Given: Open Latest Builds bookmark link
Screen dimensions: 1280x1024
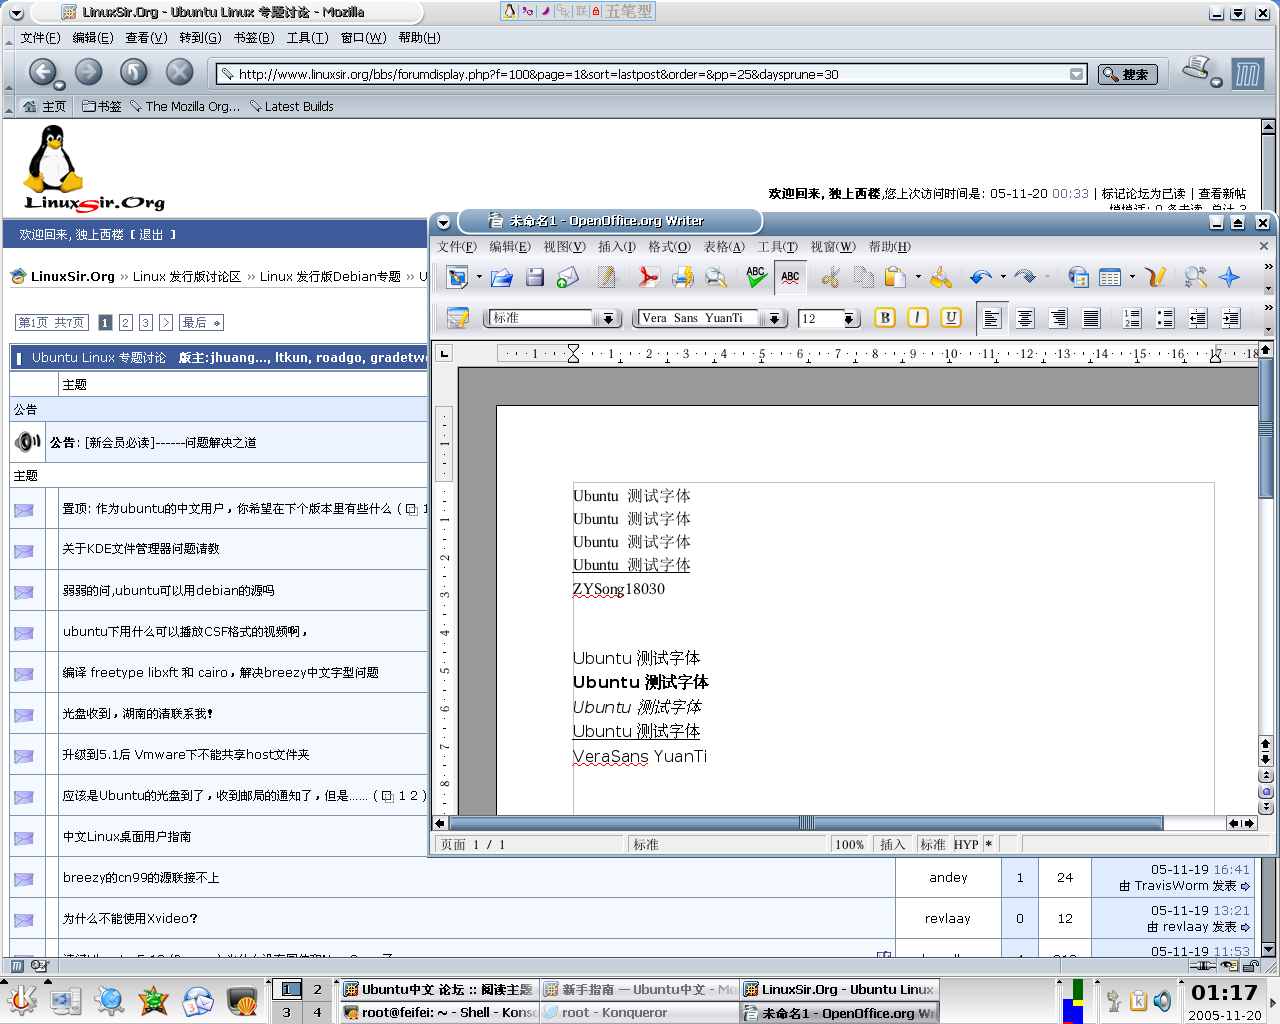Looking at the screenshot, I should 291,106.
